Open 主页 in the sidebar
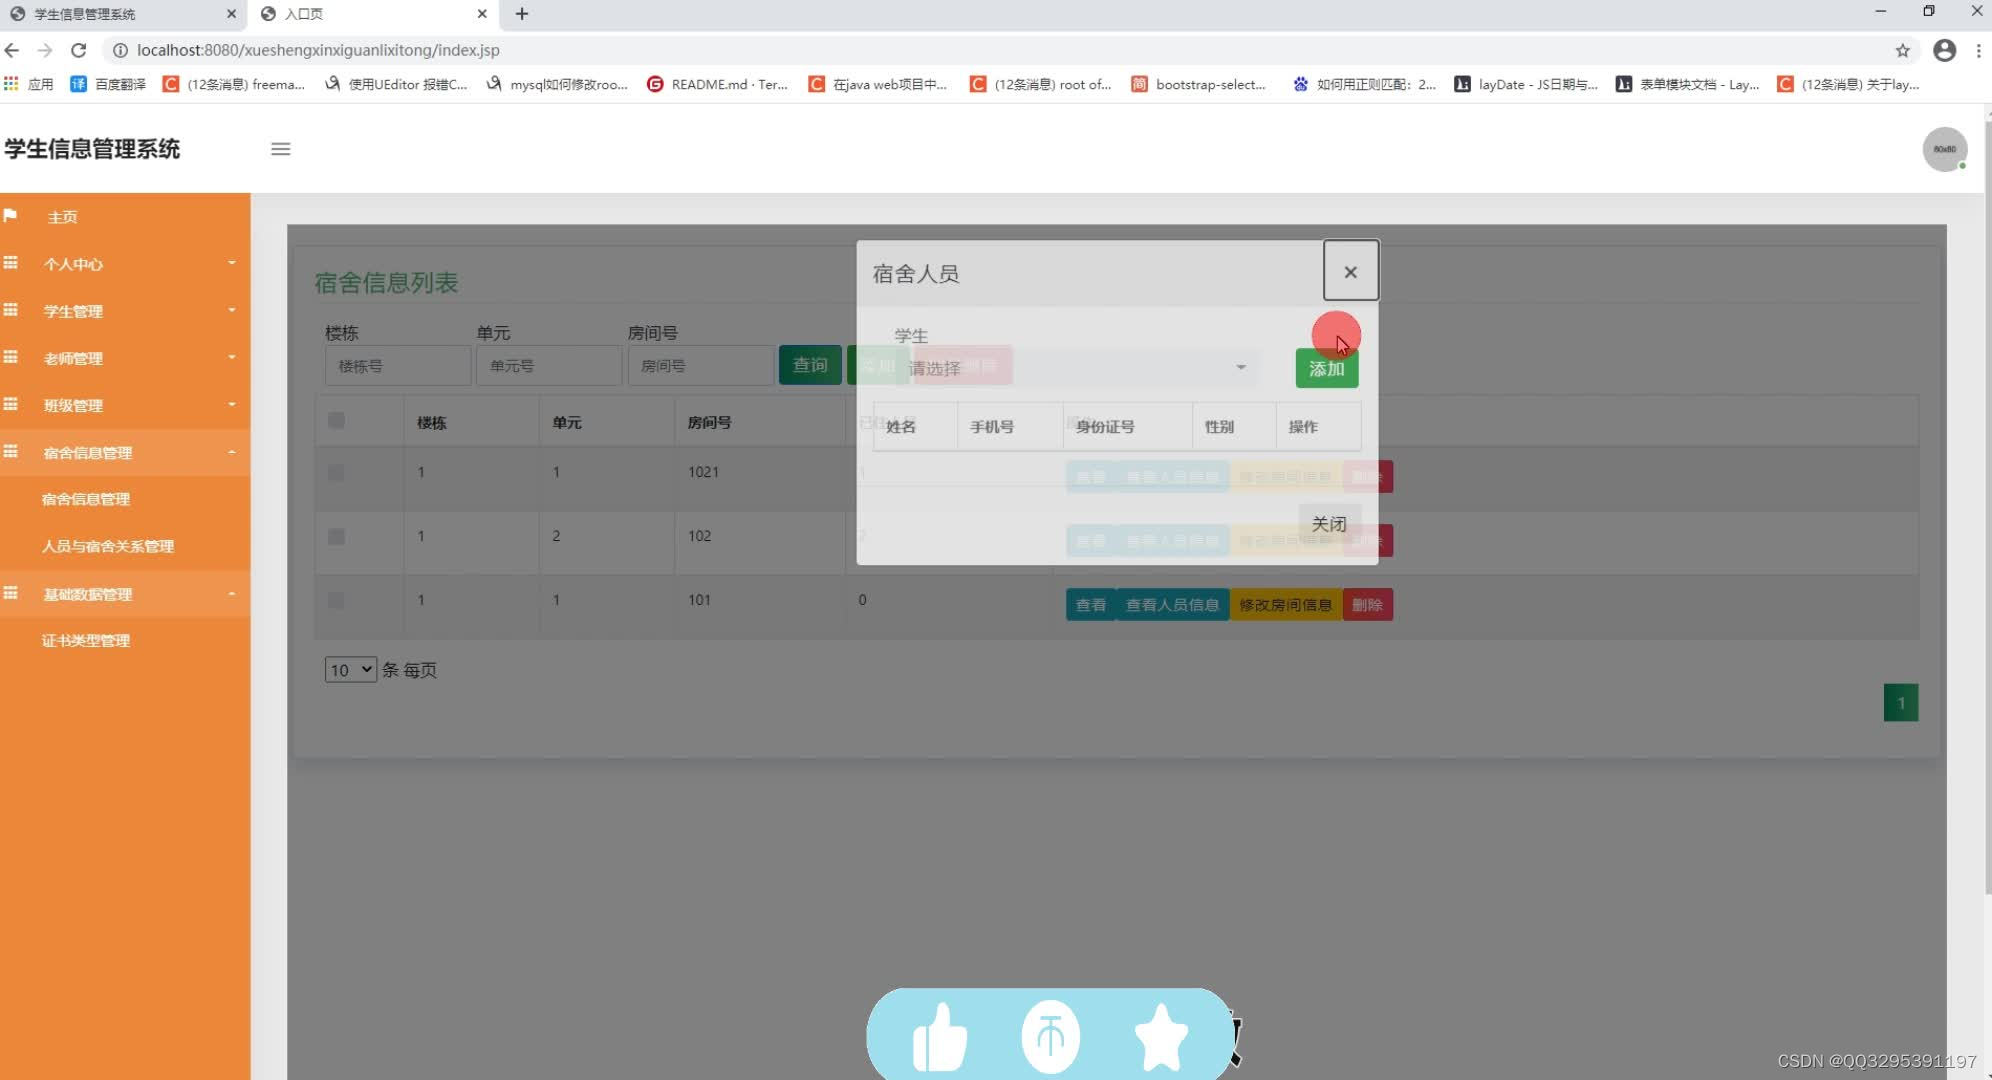This screenshot has width=1992, height=1080. 62,217
